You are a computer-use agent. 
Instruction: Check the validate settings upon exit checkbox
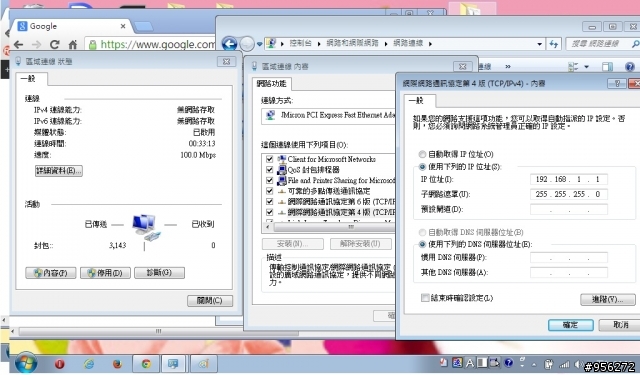425,298
